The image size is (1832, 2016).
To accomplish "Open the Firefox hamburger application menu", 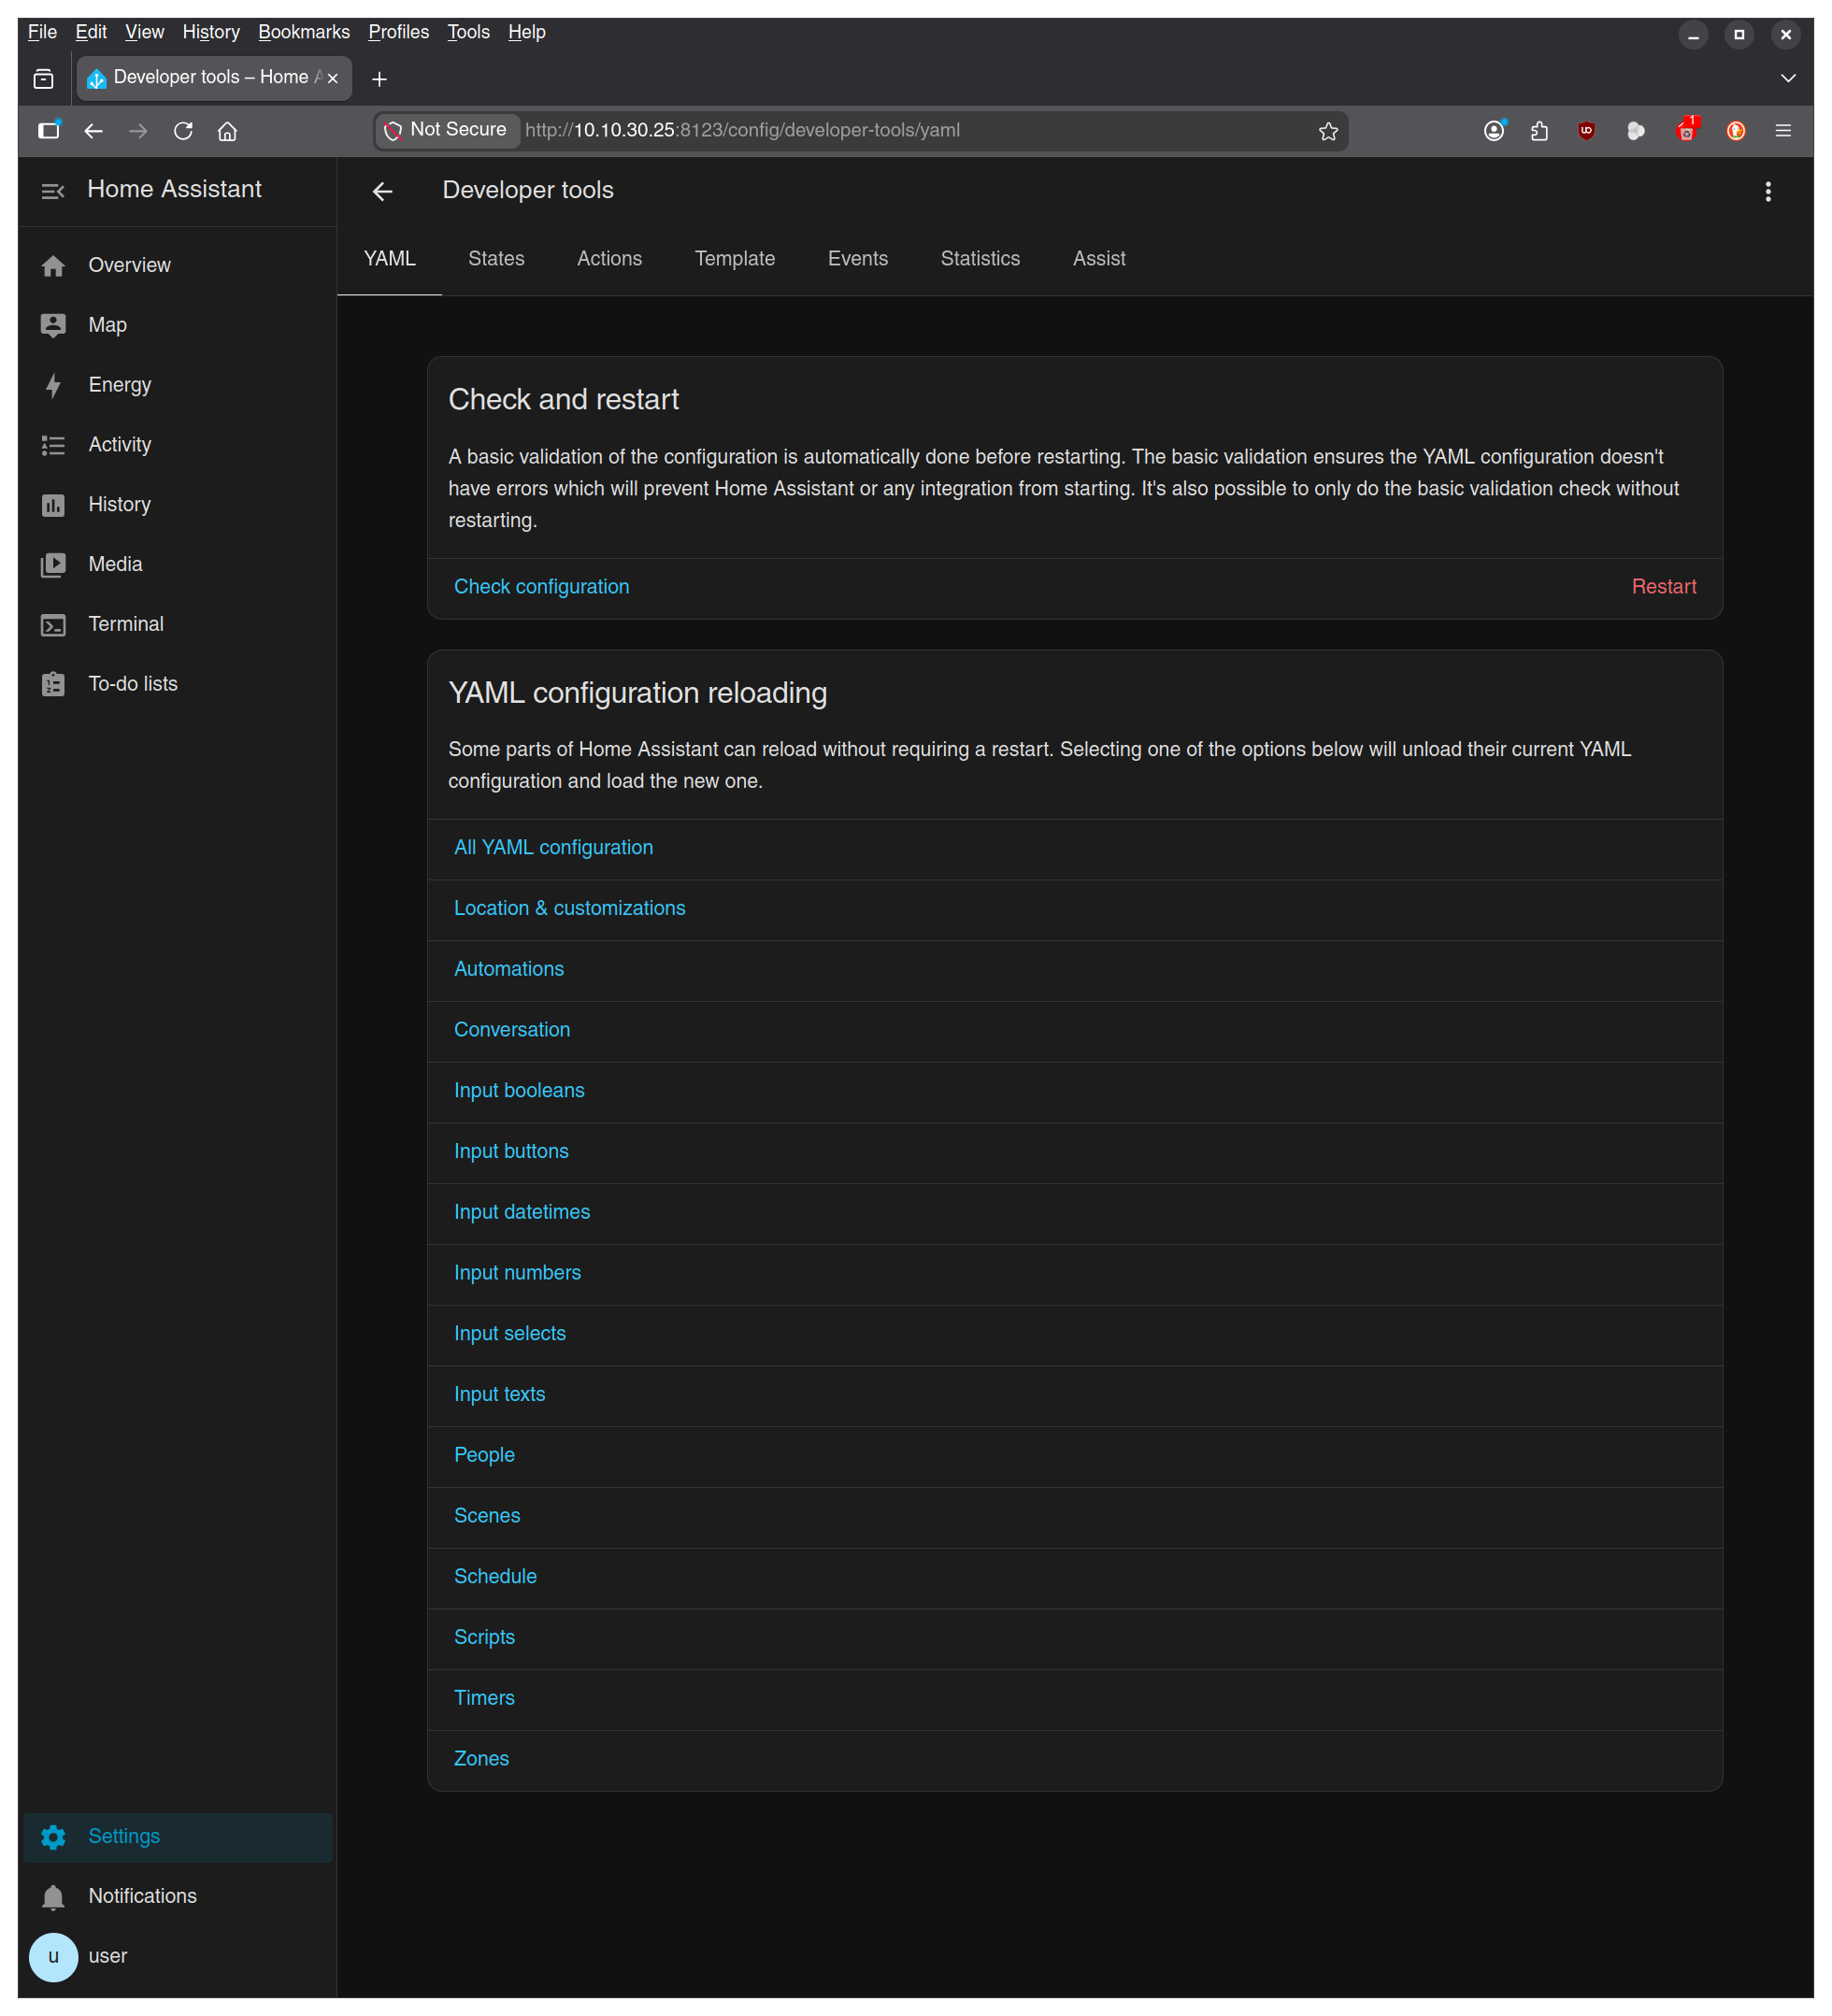I will point(1783,131).
